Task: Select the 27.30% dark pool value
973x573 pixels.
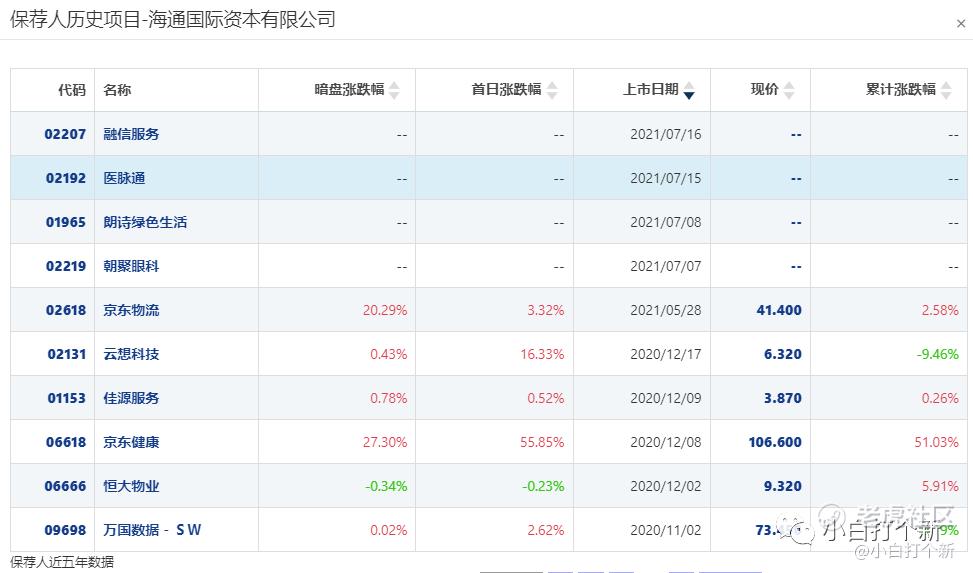Action: [385, 443]
